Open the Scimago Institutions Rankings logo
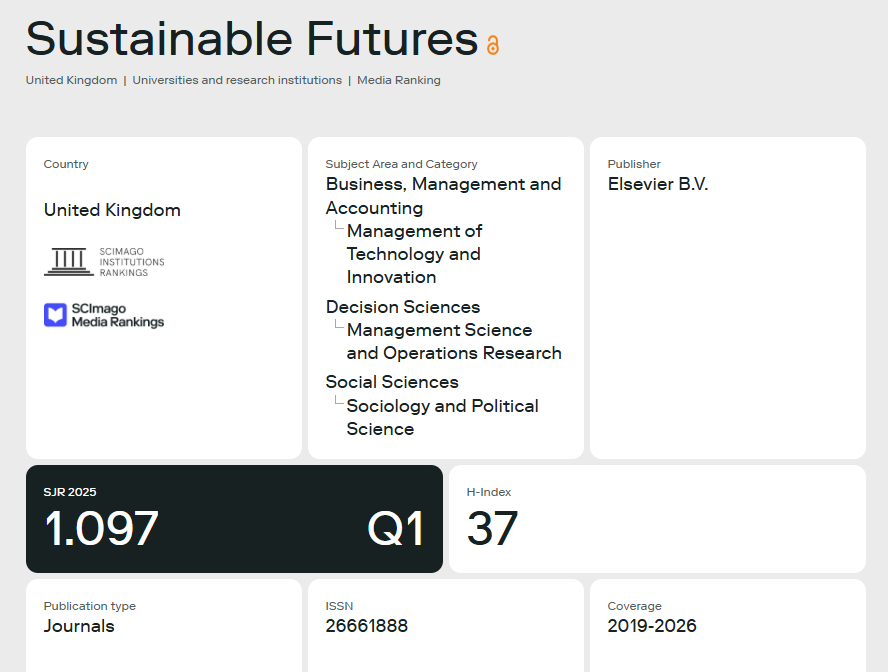 point(104,262)
